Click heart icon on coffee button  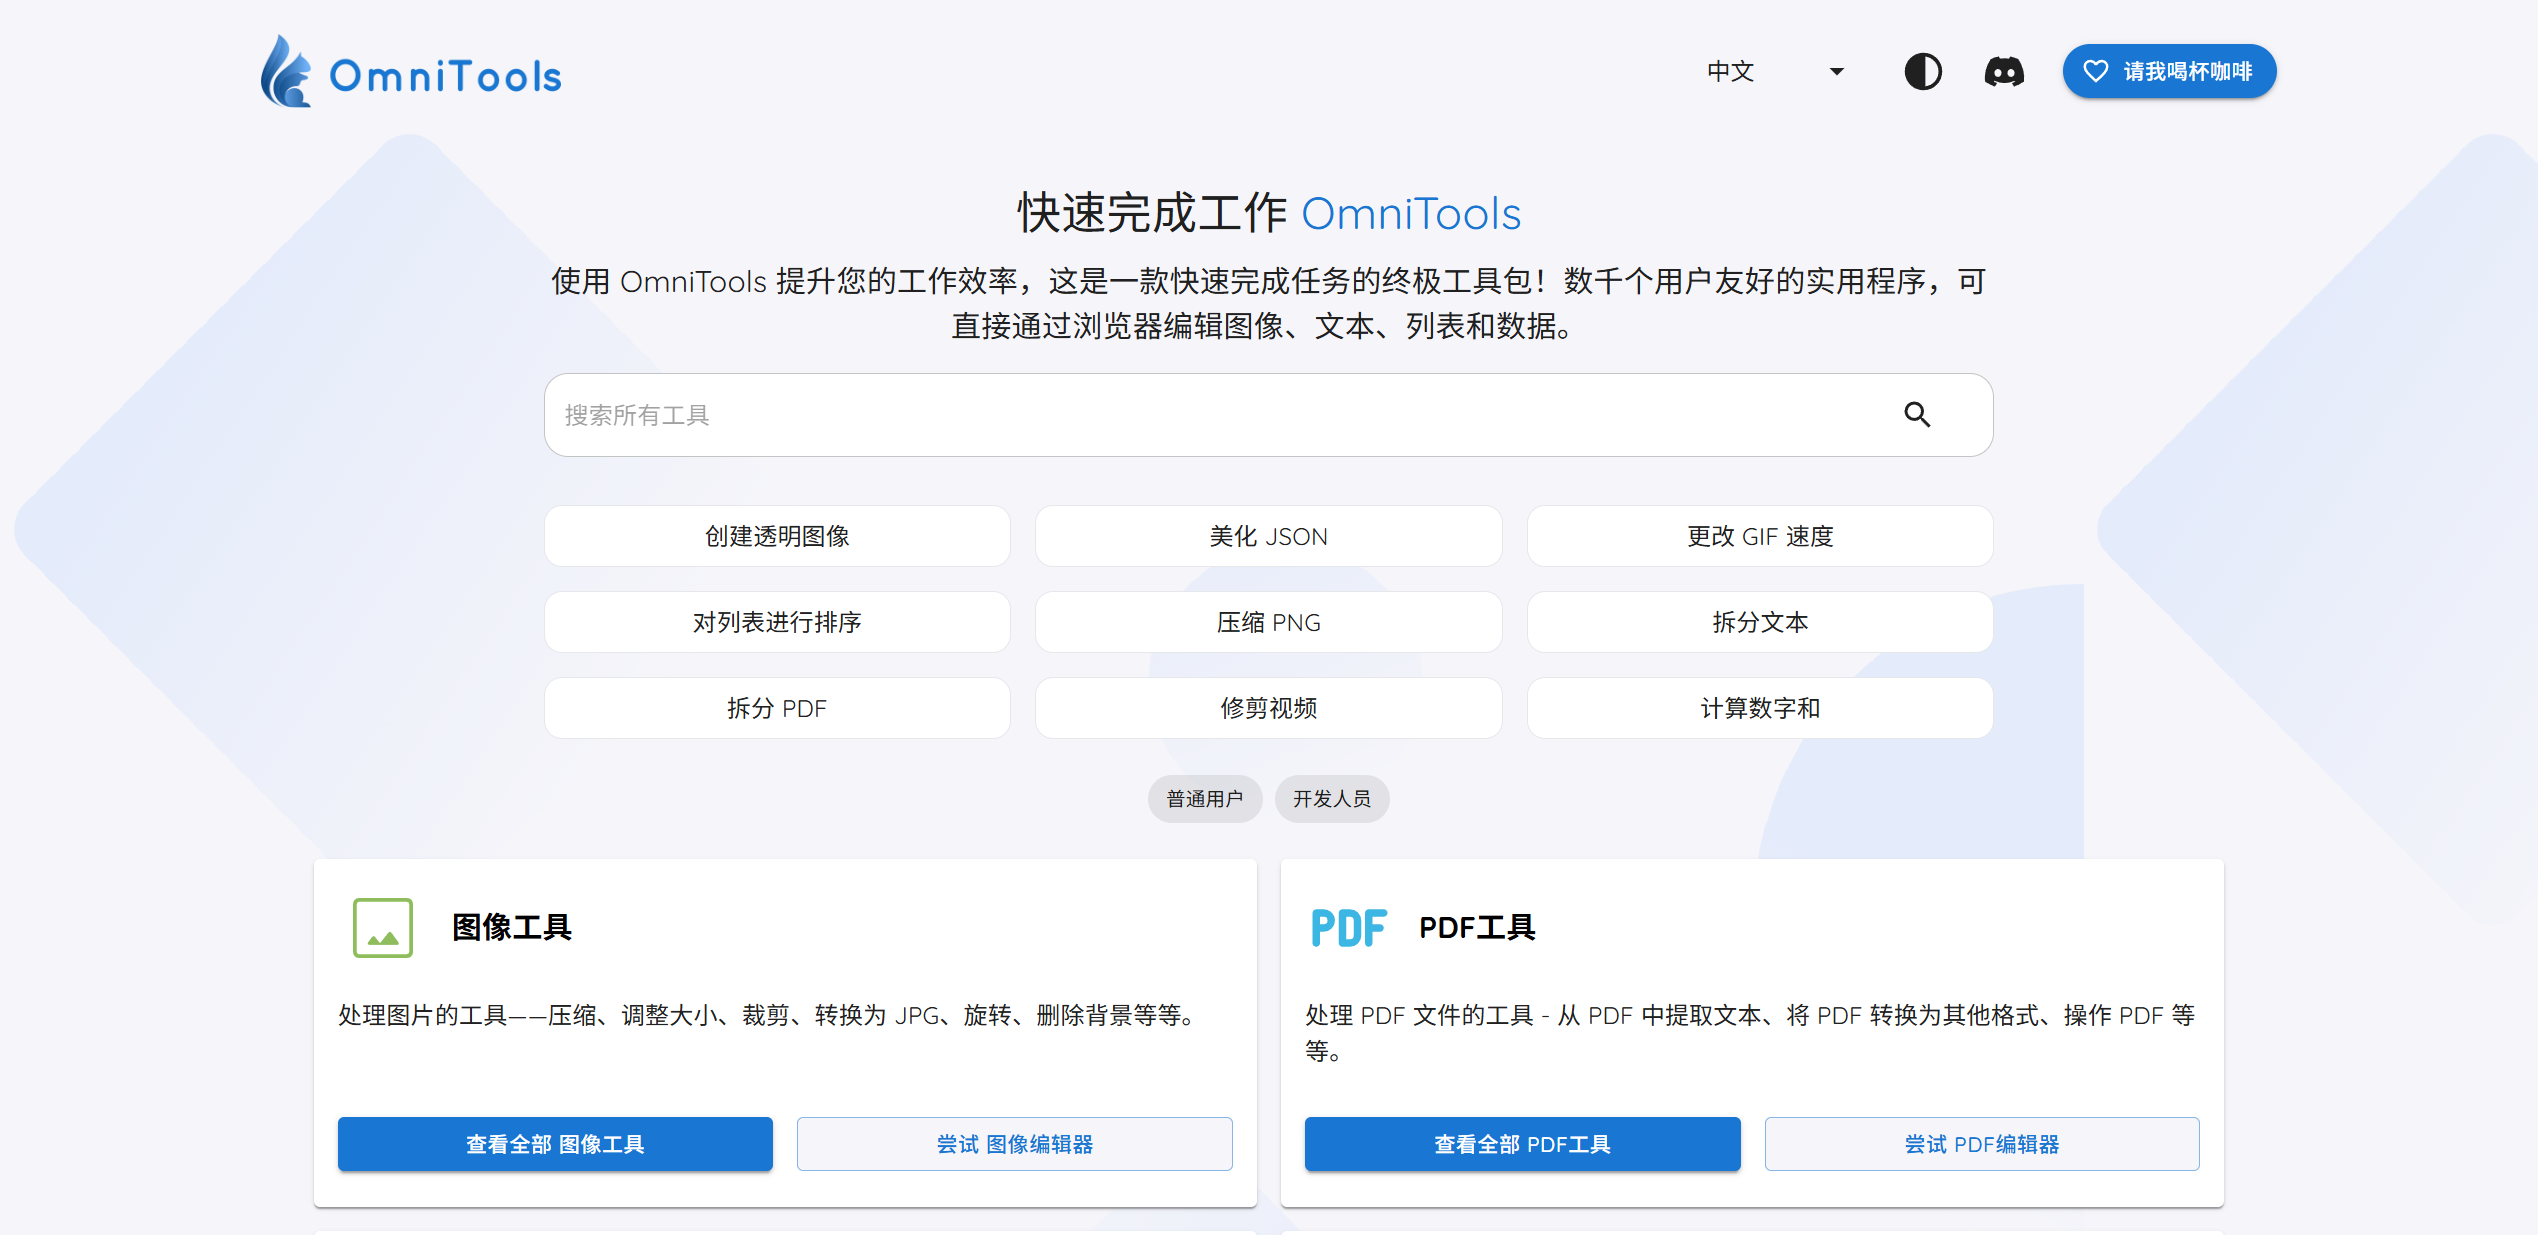click(x=2095, y=72)
